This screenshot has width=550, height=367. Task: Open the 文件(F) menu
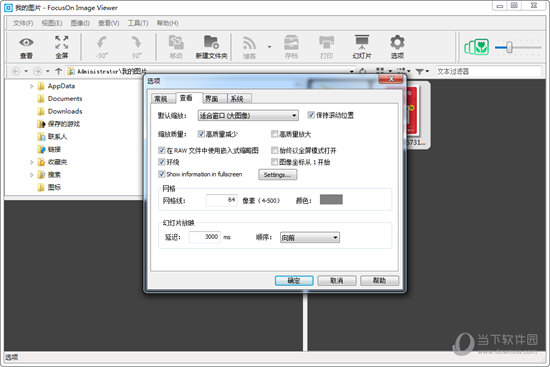(x=23, y=23)
